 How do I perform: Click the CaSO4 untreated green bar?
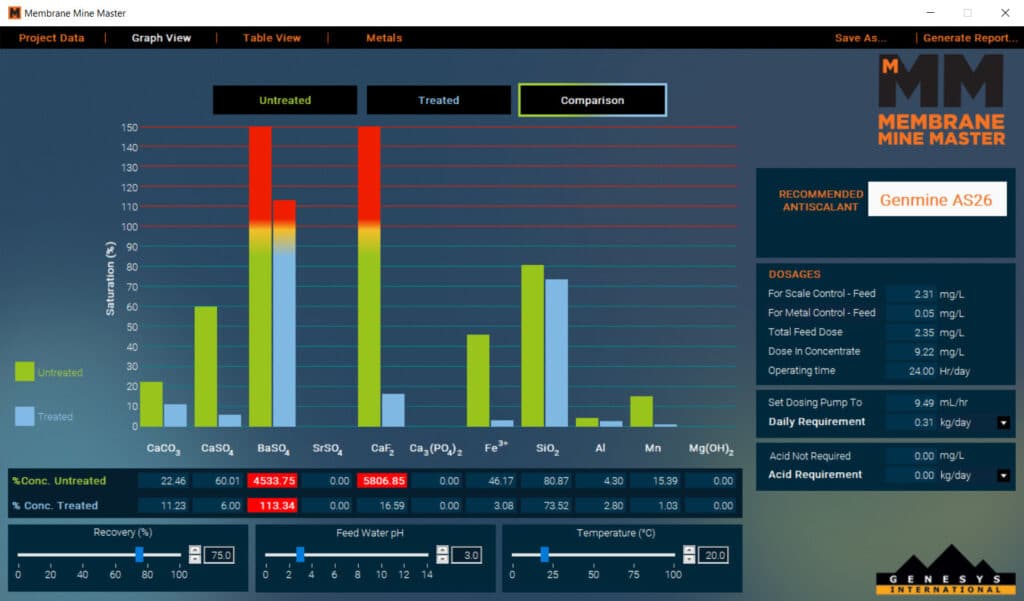click(206, 366)
